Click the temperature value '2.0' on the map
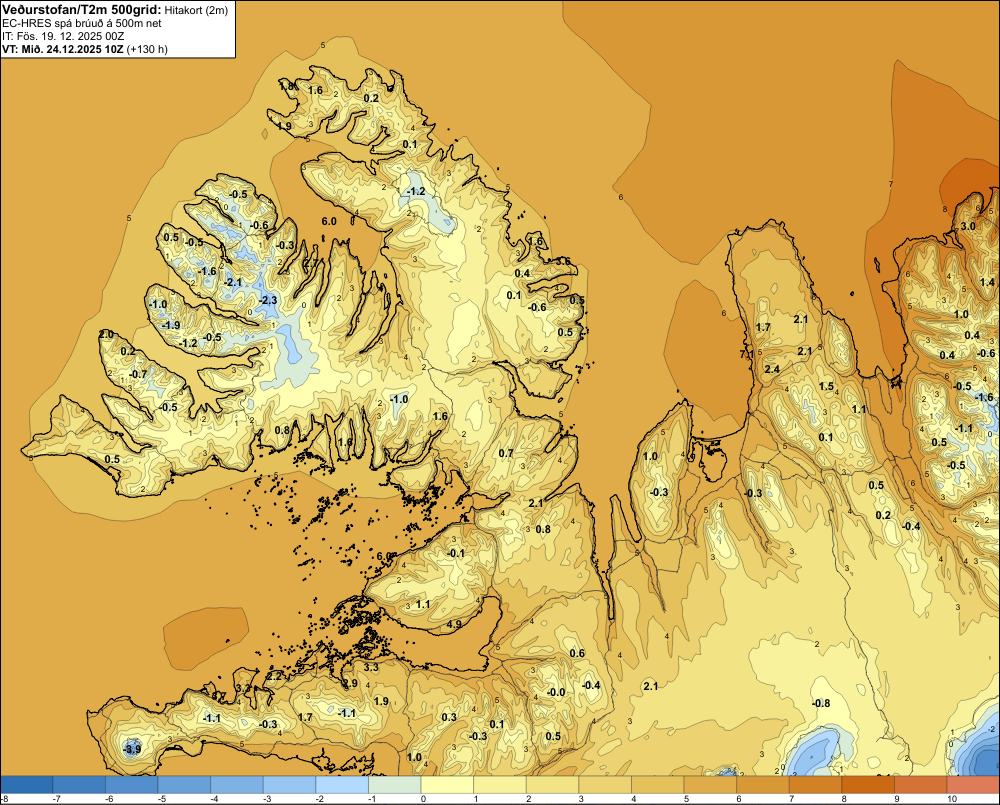The image size is (1000, 805). coord(106,334)
